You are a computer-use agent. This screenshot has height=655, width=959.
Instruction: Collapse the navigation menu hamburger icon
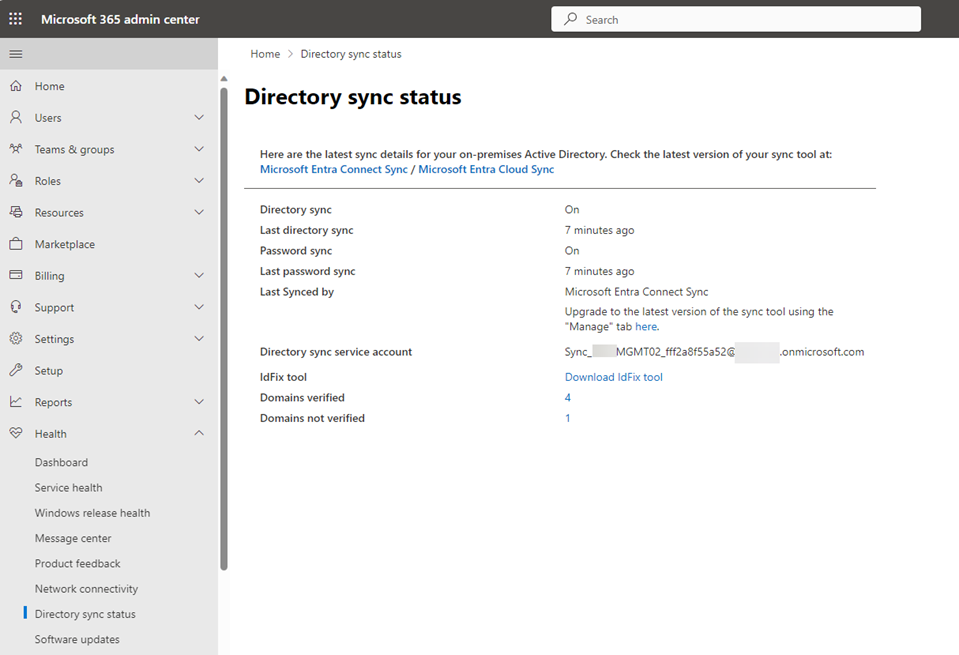click(16, 54)
